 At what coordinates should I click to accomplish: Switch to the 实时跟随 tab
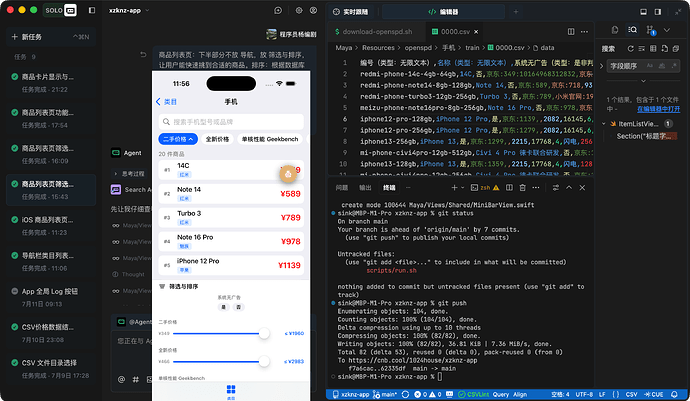tap(351, 12)
